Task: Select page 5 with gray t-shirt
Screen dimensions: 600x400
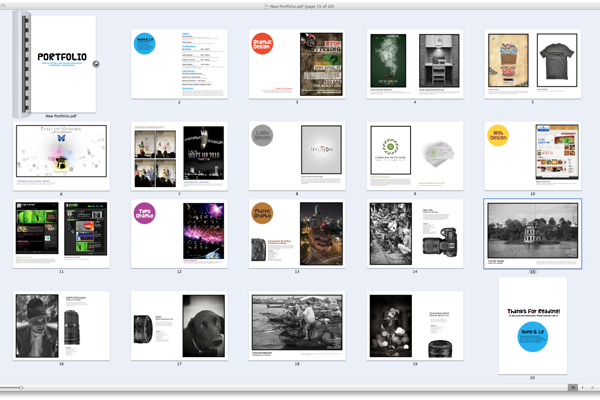Action: pos(533,64)
